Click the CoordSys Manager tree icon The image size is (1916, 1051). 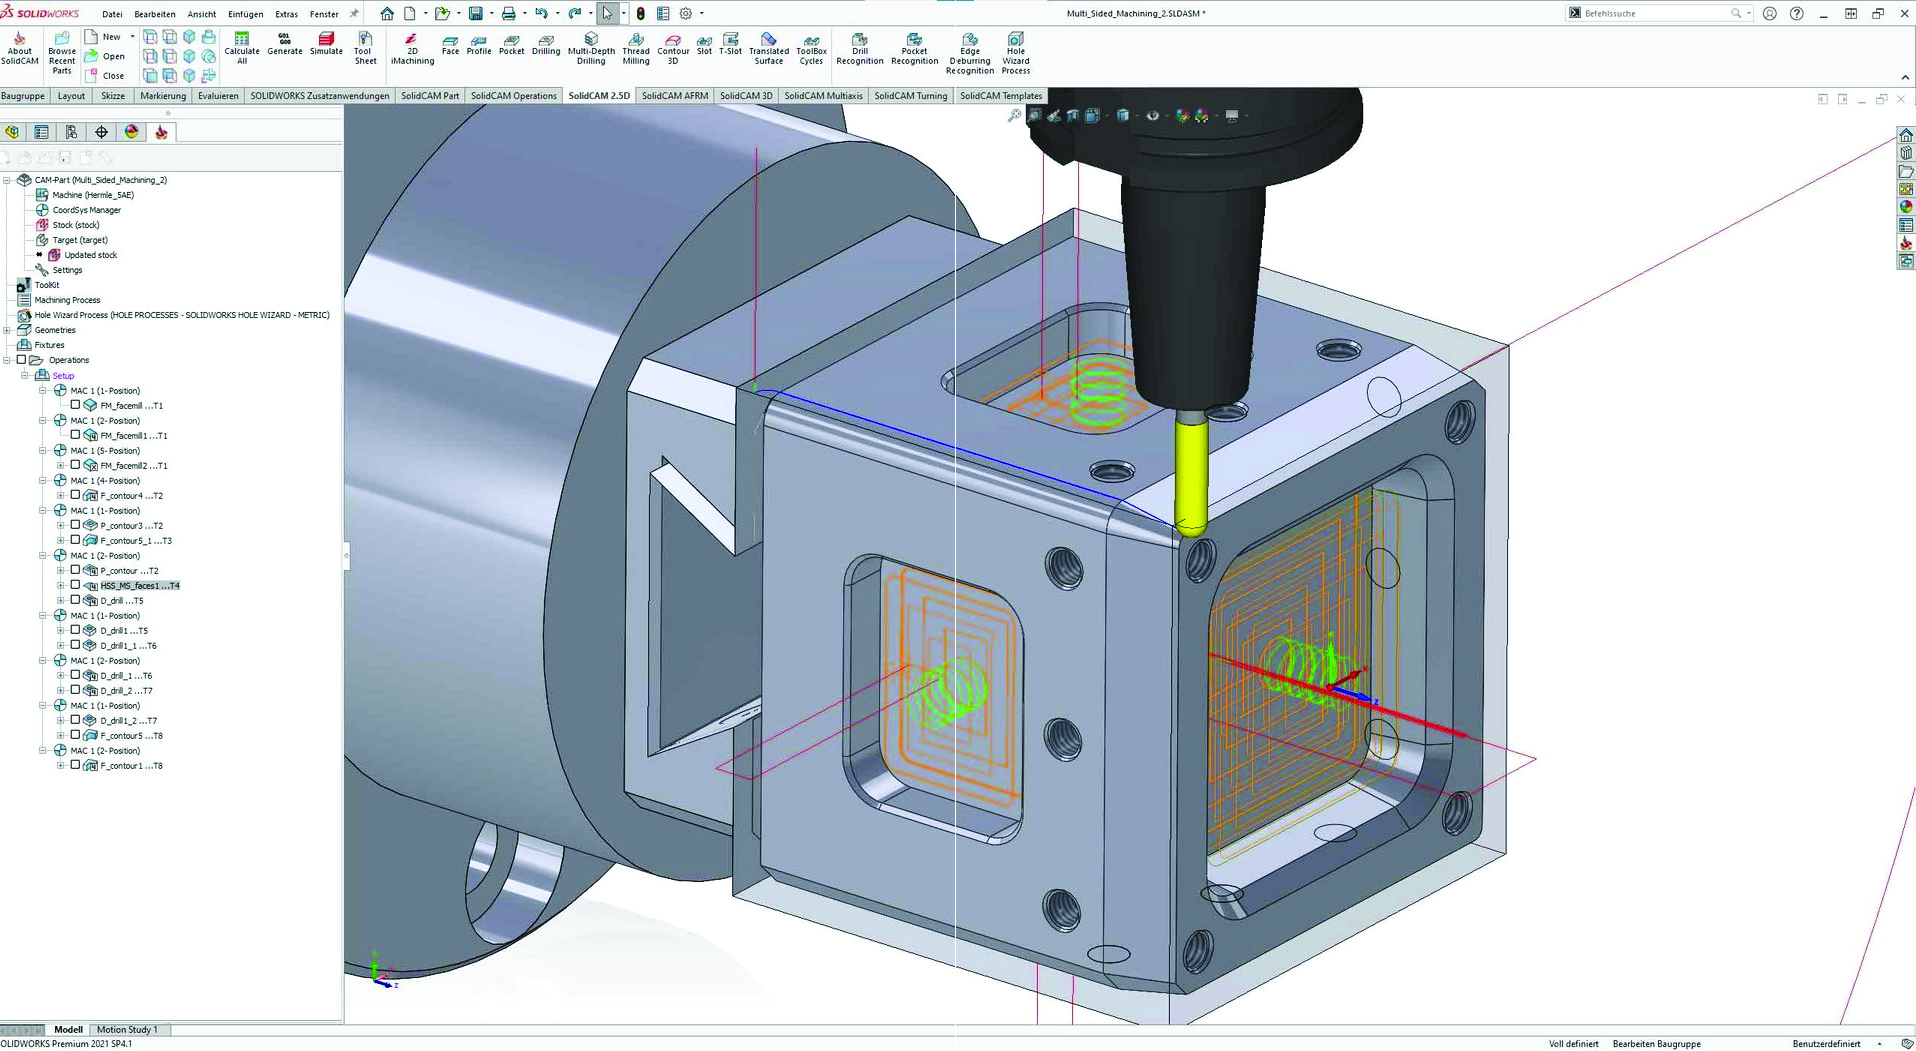point(41,210)
